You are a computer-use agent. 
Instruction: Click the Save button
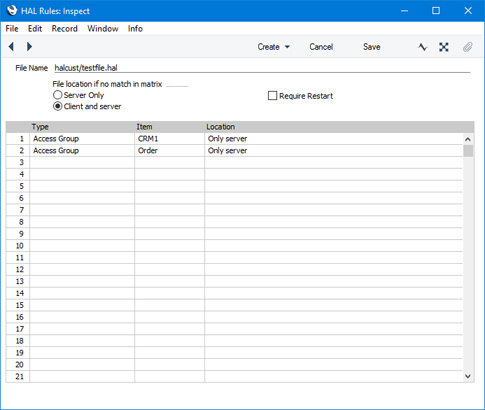click(x=372, y=47)
